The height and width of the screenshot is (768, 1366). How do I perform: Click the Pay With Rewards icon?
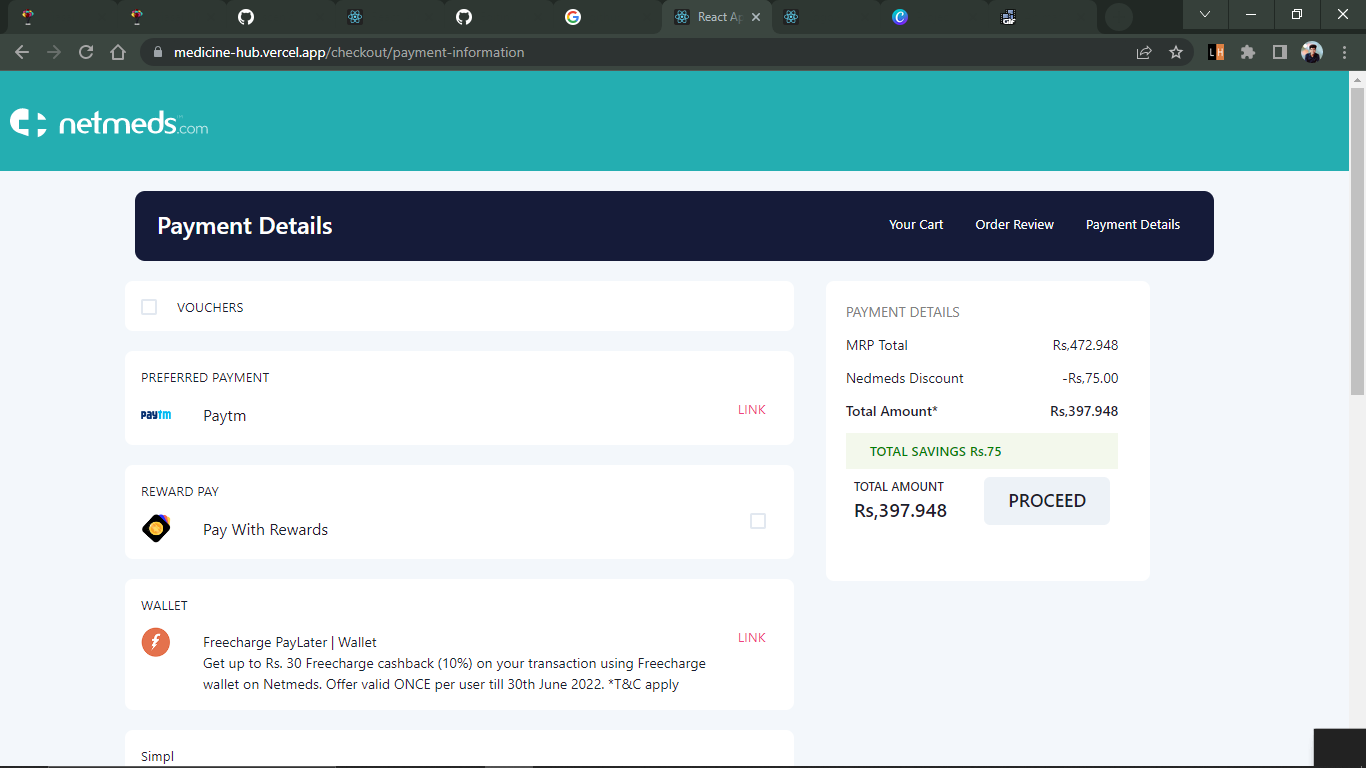156,528
